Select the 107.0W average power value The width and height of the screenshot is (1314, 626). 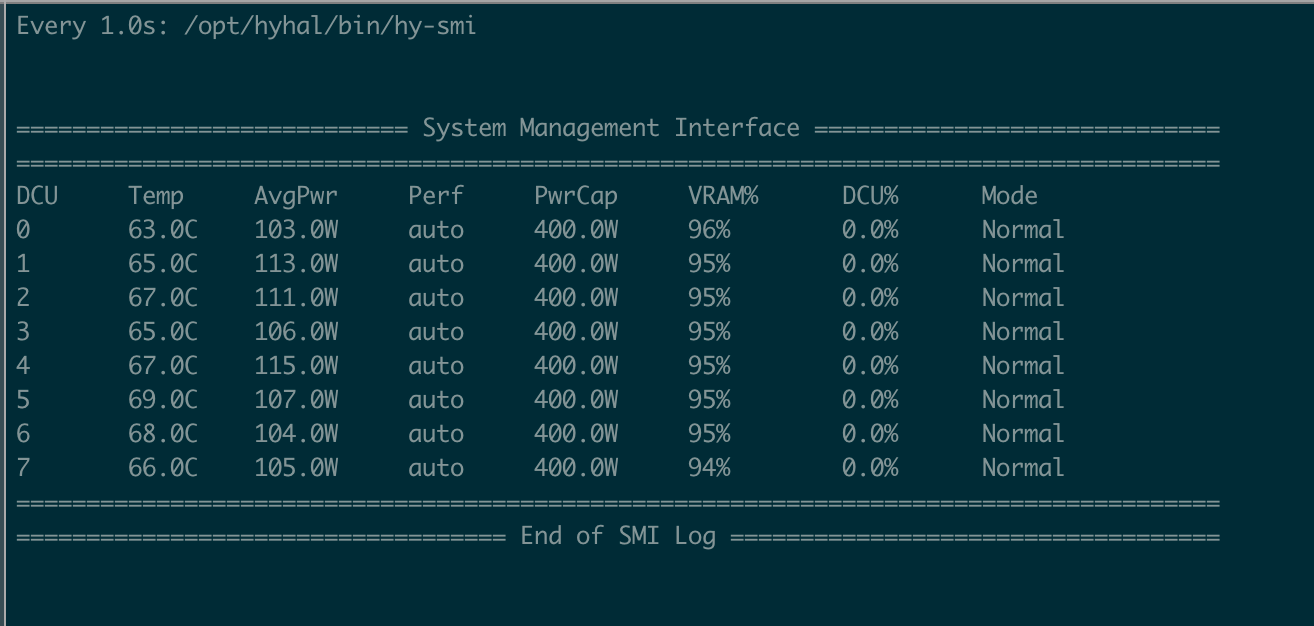click(x=296, y=400)
